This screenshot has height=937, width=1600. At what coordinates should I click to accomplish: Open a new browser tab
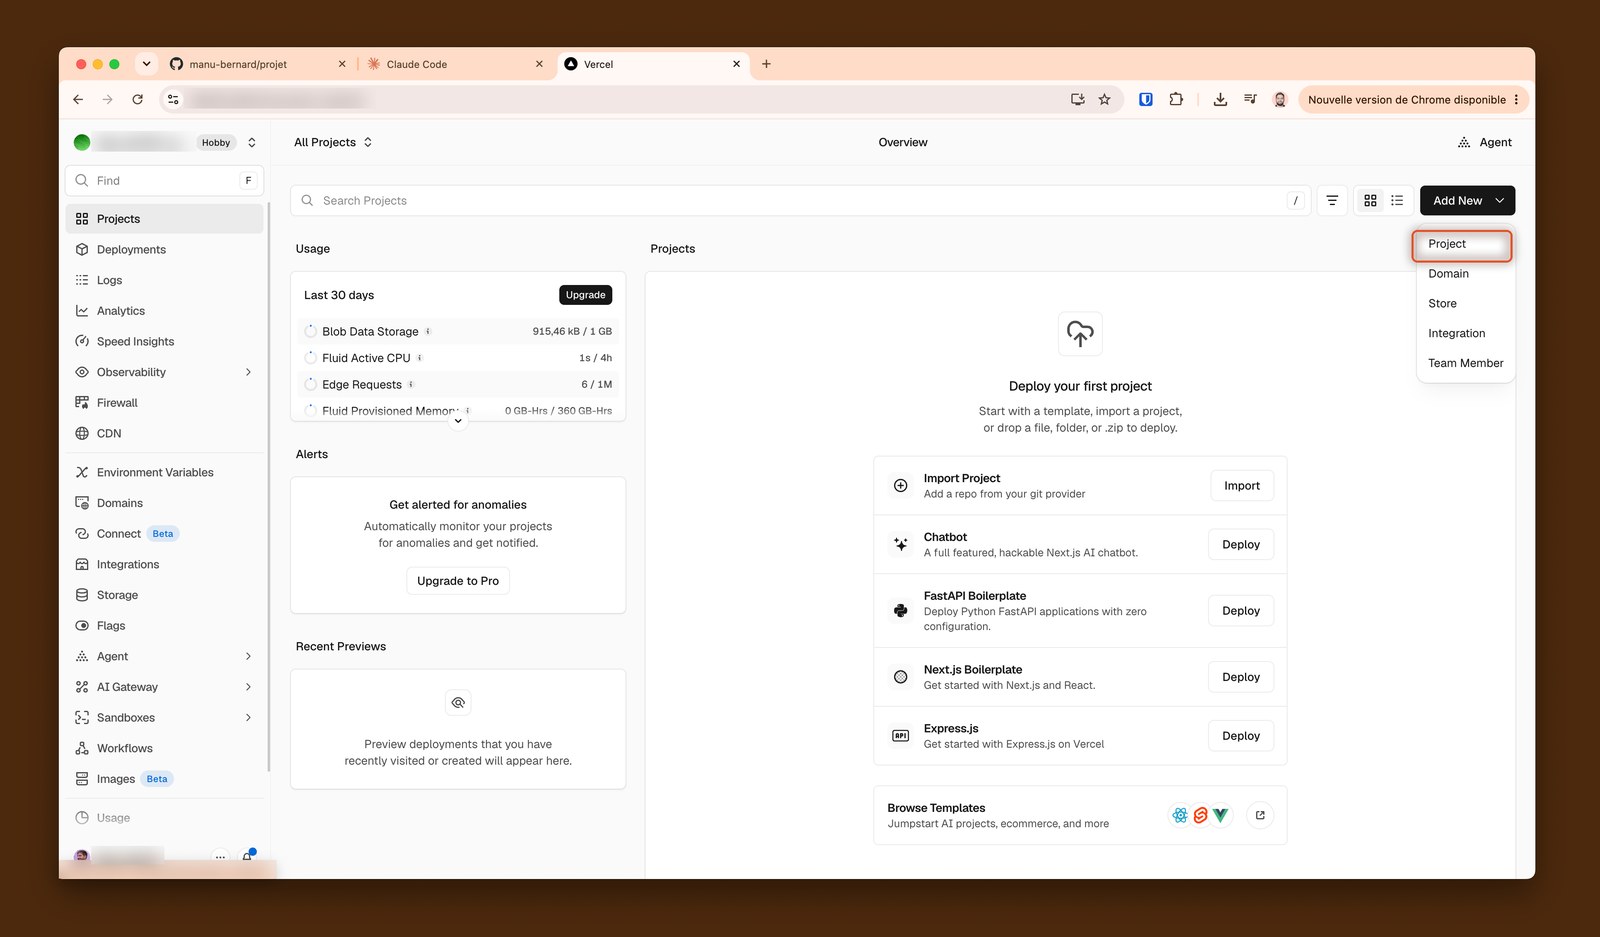click(766, 64)
